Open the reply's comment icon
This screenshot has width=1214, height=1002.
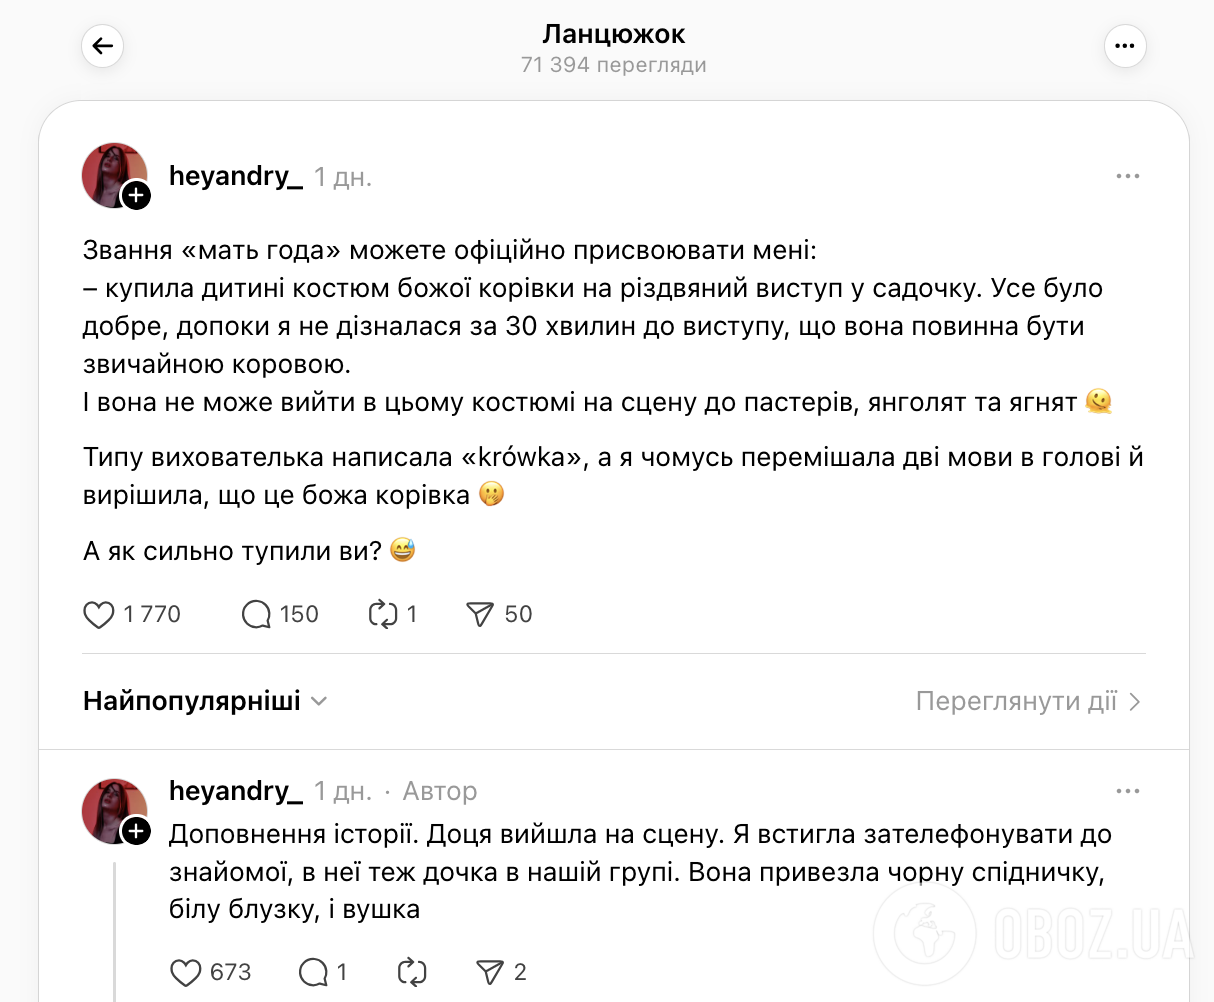pyautogui.click(x=314, y=971)
